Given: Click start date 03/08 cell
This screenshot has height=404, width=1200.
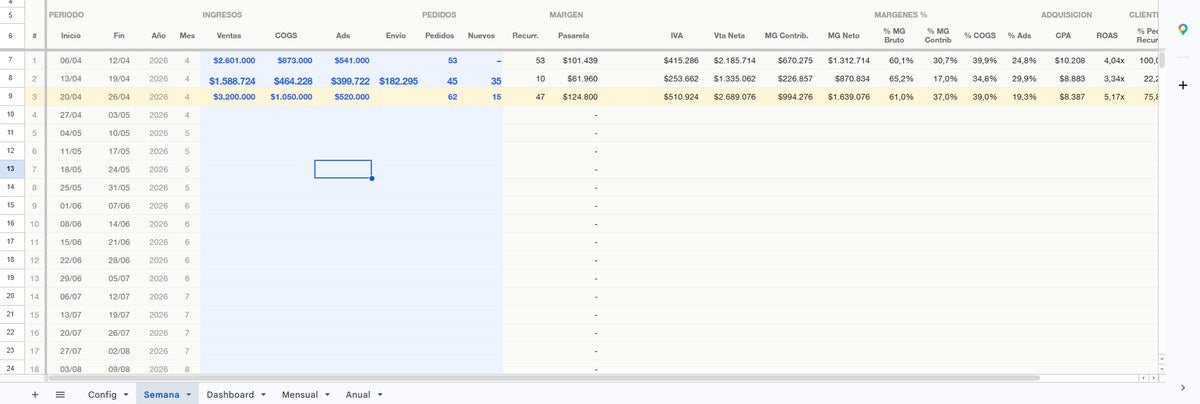Looking at the screenshot, I should point(70,368).
